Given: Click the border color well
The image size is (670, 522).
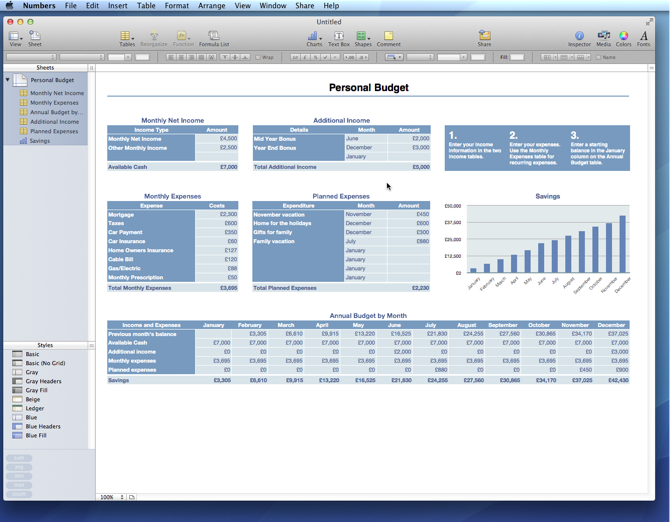Looking at the screenshot, I should 478,57.
